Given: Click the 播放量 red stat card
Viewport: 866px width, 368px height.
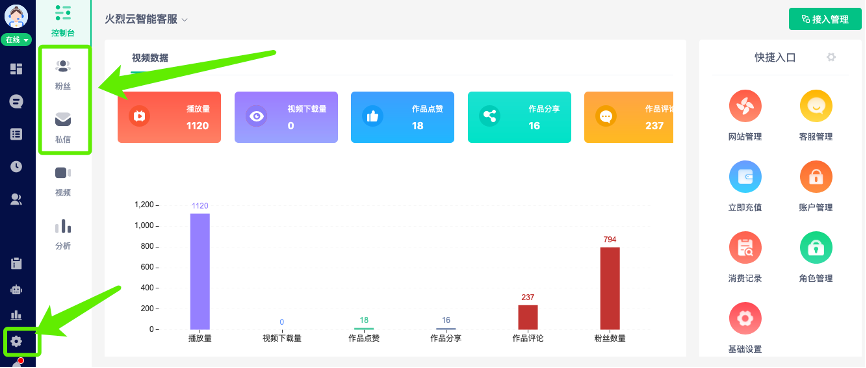Looking at the screenshot, I should pyautogui.click(x=169, y=117).
